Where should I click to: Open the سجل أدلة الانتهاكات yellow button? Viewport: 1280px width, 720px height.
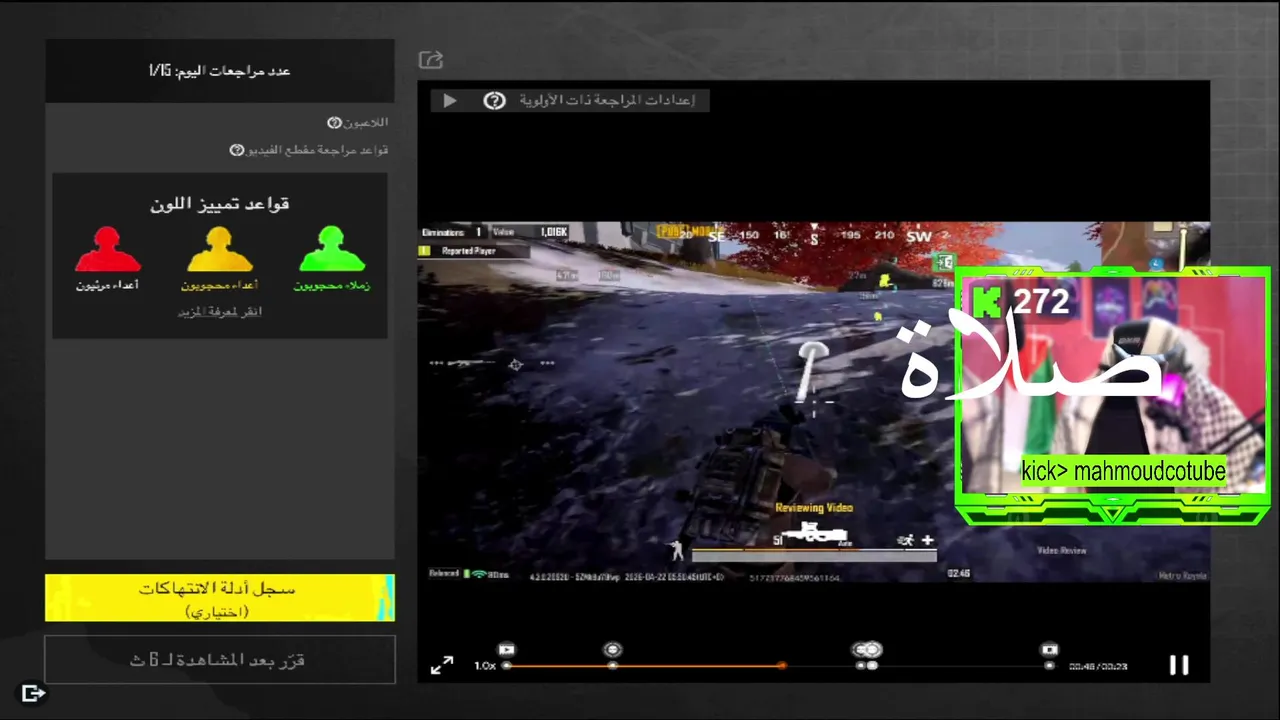pyautogui.click(x=220, y=598)
